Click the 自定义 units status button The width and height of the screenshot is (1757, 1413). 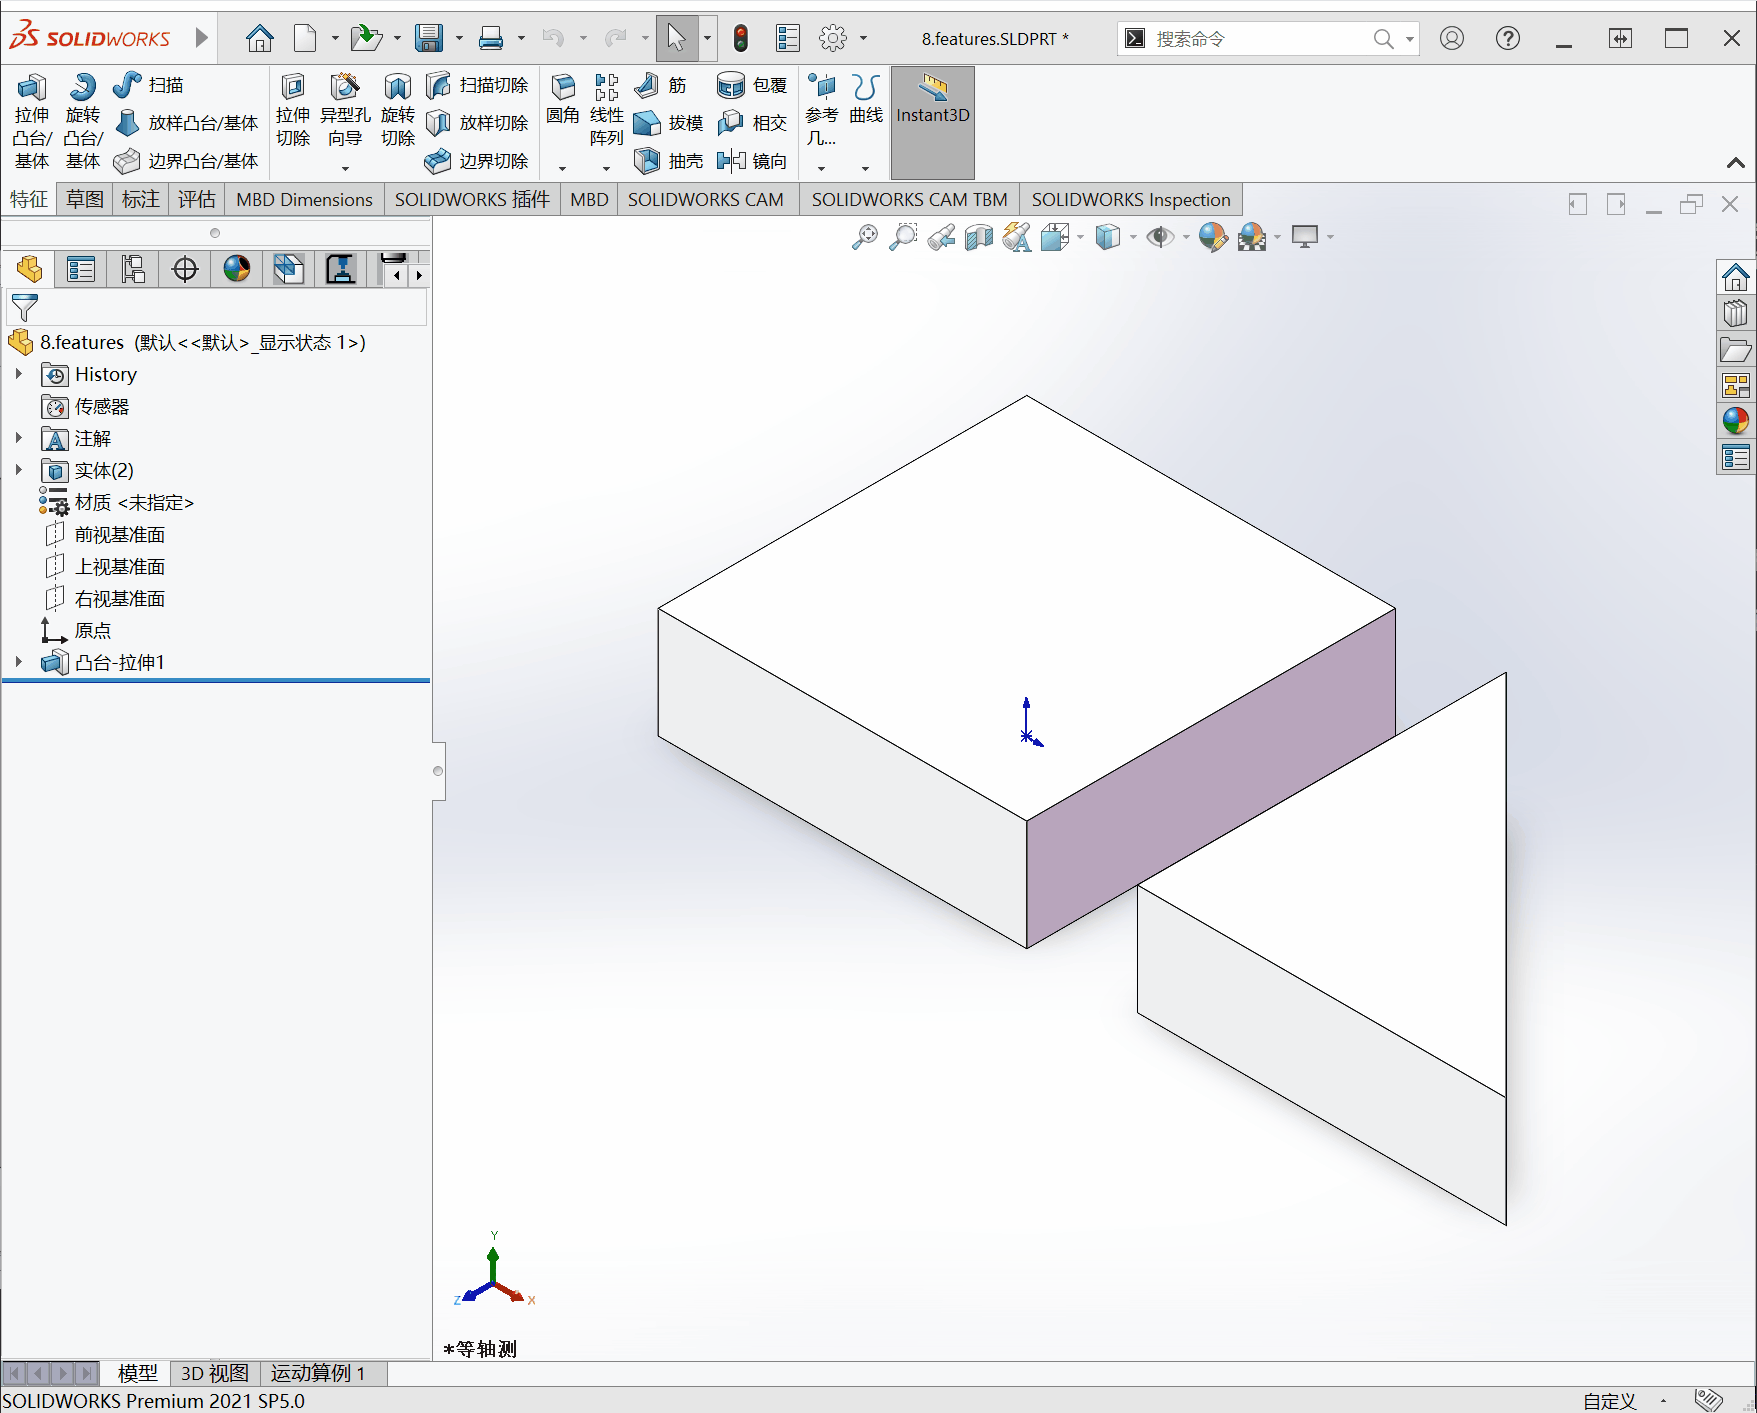coord(1609,1401)
